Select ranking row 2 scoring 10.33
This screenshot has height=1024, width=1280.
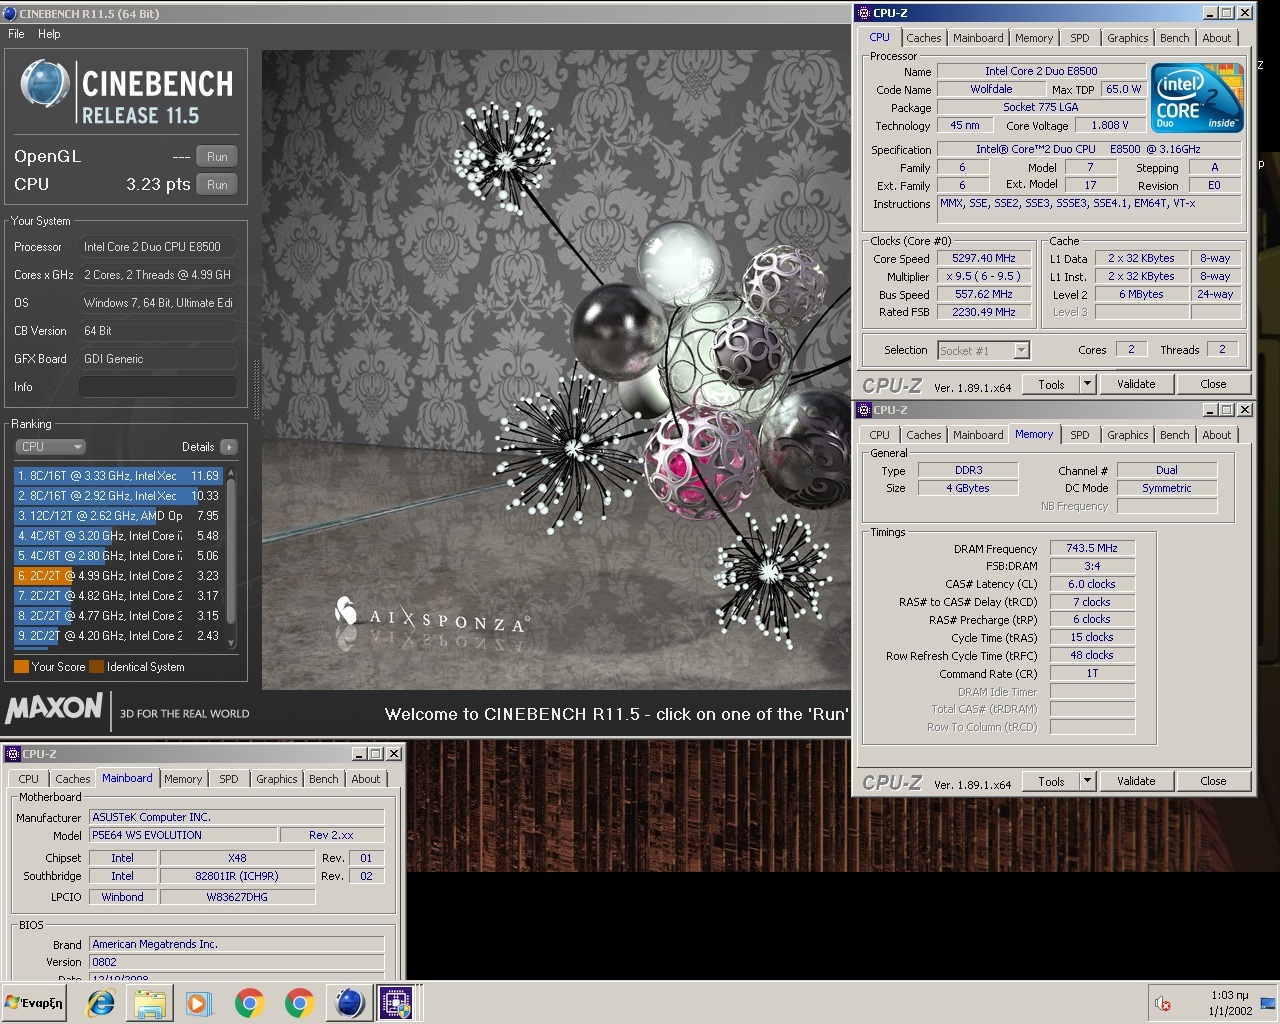119,496
